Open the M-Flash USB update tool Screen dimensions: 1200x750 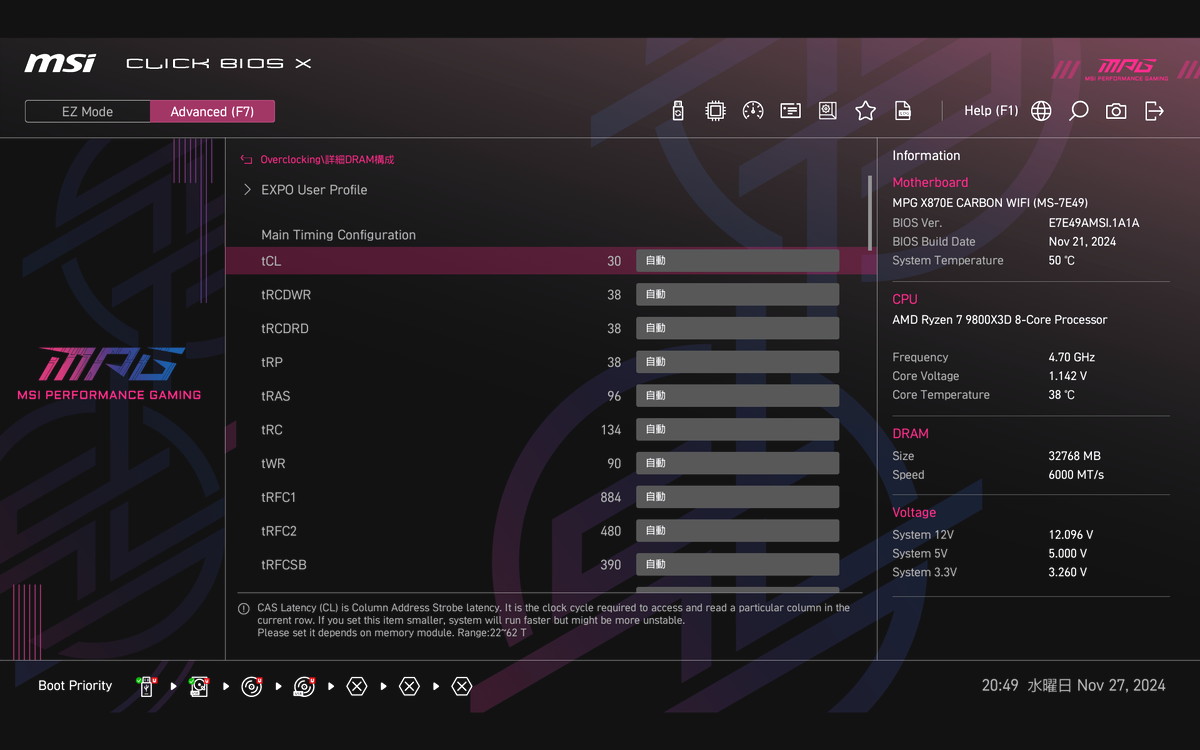coord(678,111)
